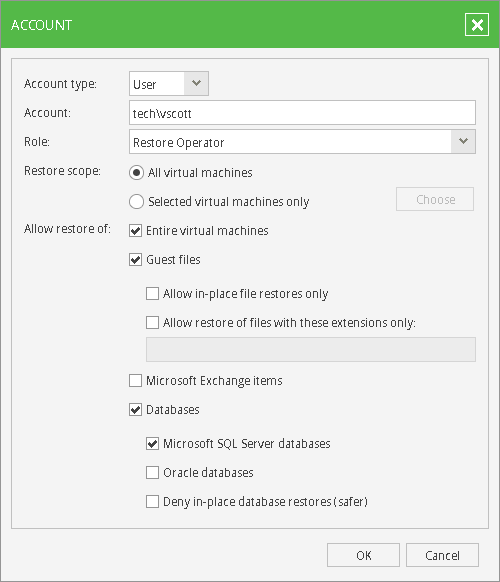The height and width of the screenshot is (582, 500).
Task: Enable Microsoft Exchange items checkbox
Action: (135, 380)
